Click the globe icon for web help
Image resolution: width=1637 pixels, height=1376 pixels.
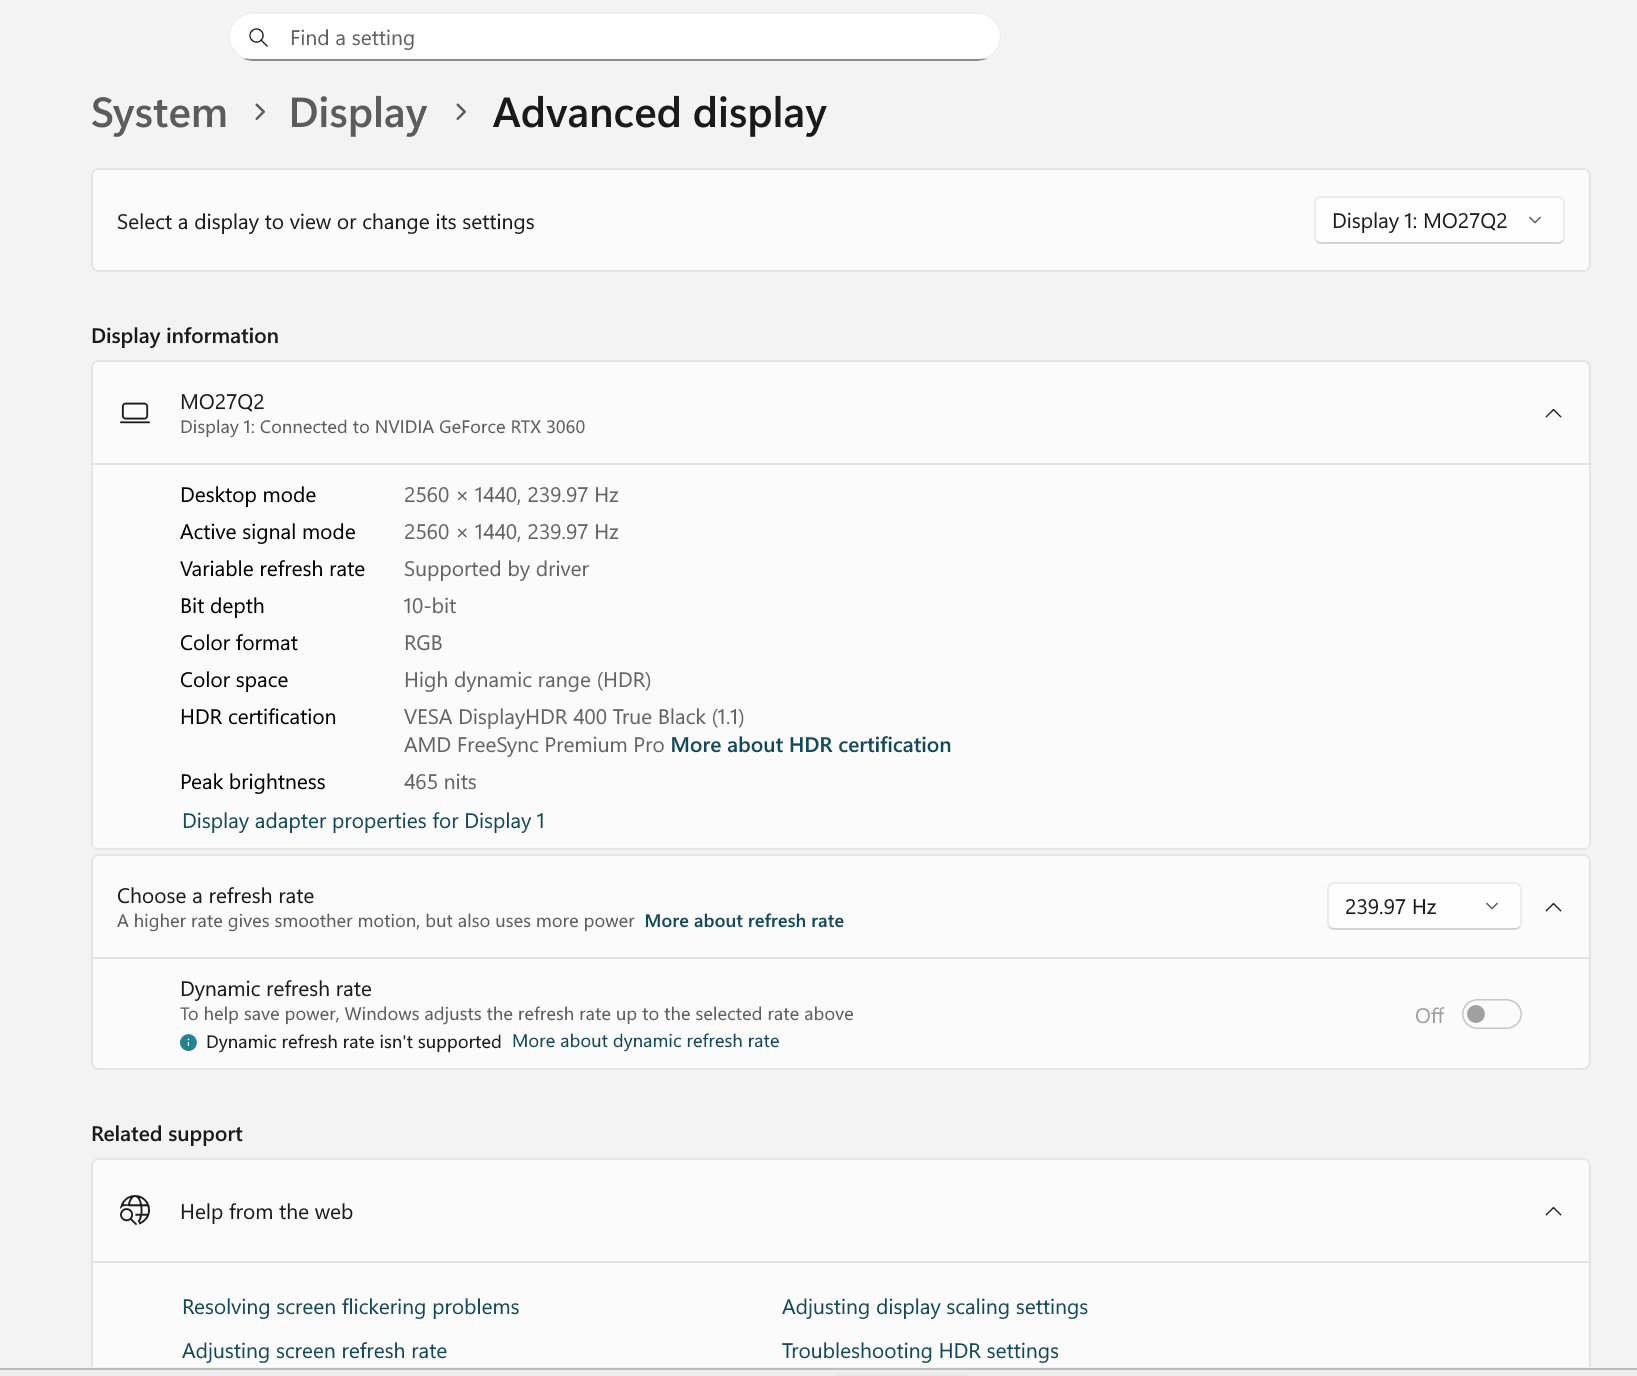tap(135, 1211)
